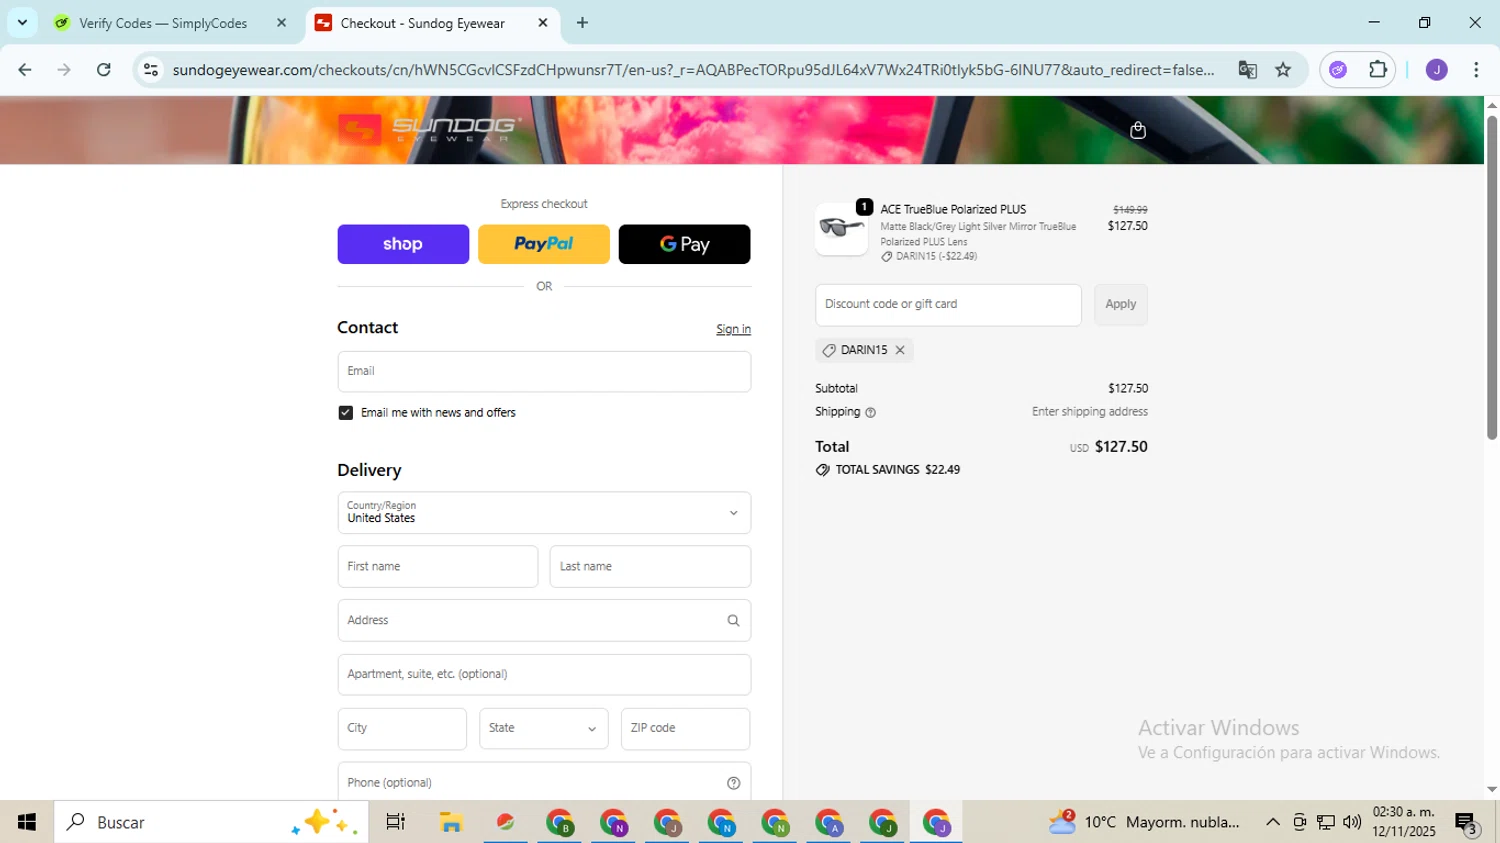Reload the checkout page

(x=104, y=70)
